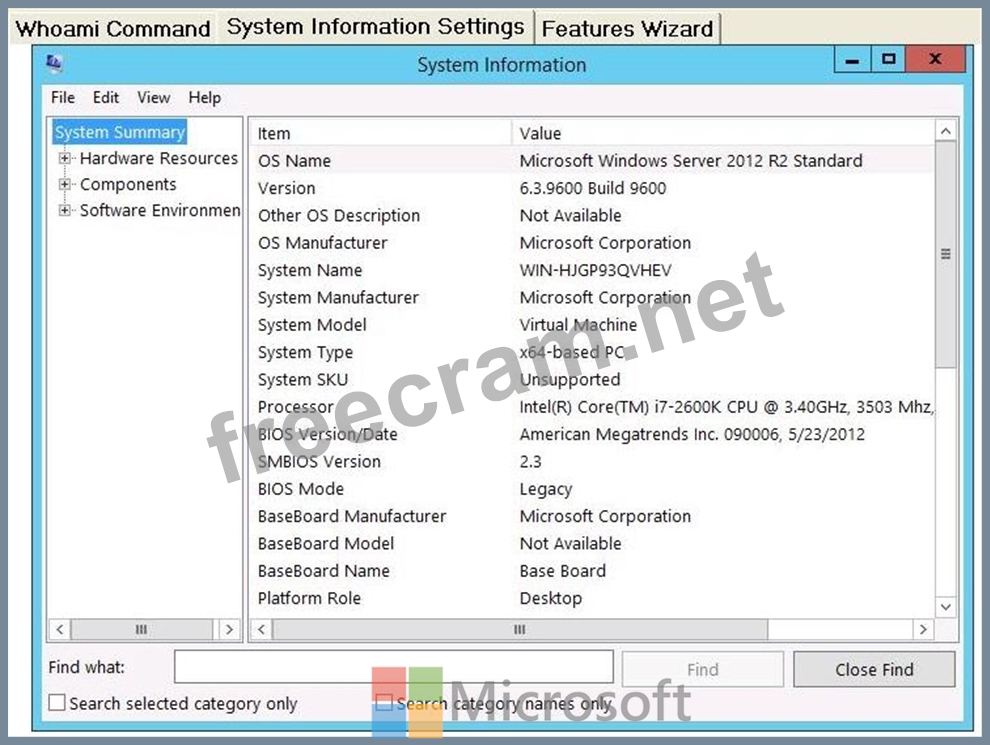Open the File menu
990x745 pixels.
(x=63, y=97)
